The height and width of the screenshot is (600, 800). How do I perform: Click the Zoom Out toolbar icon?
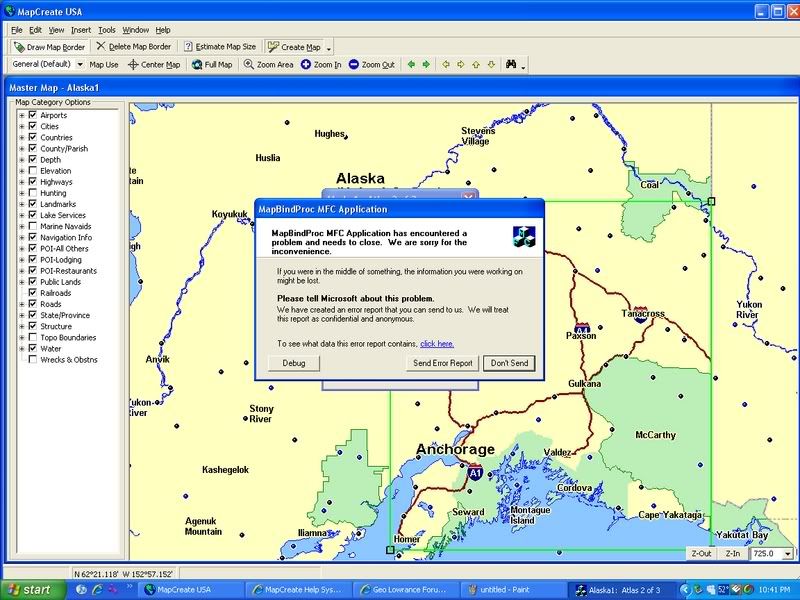(371, 65)
